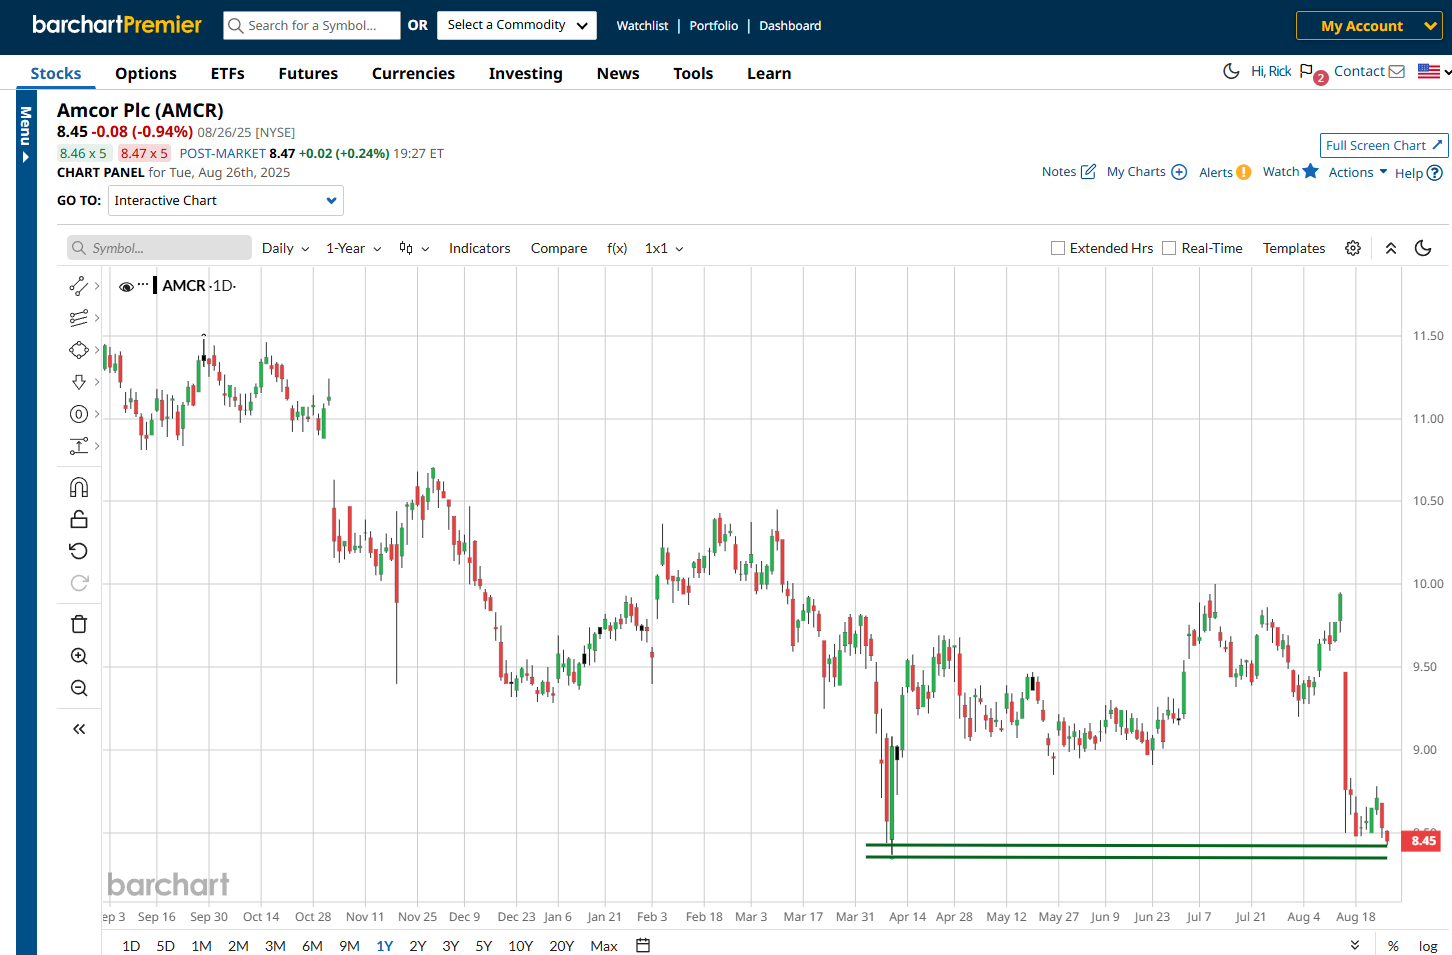Open the notifications flag icon

click(1306, 71)
